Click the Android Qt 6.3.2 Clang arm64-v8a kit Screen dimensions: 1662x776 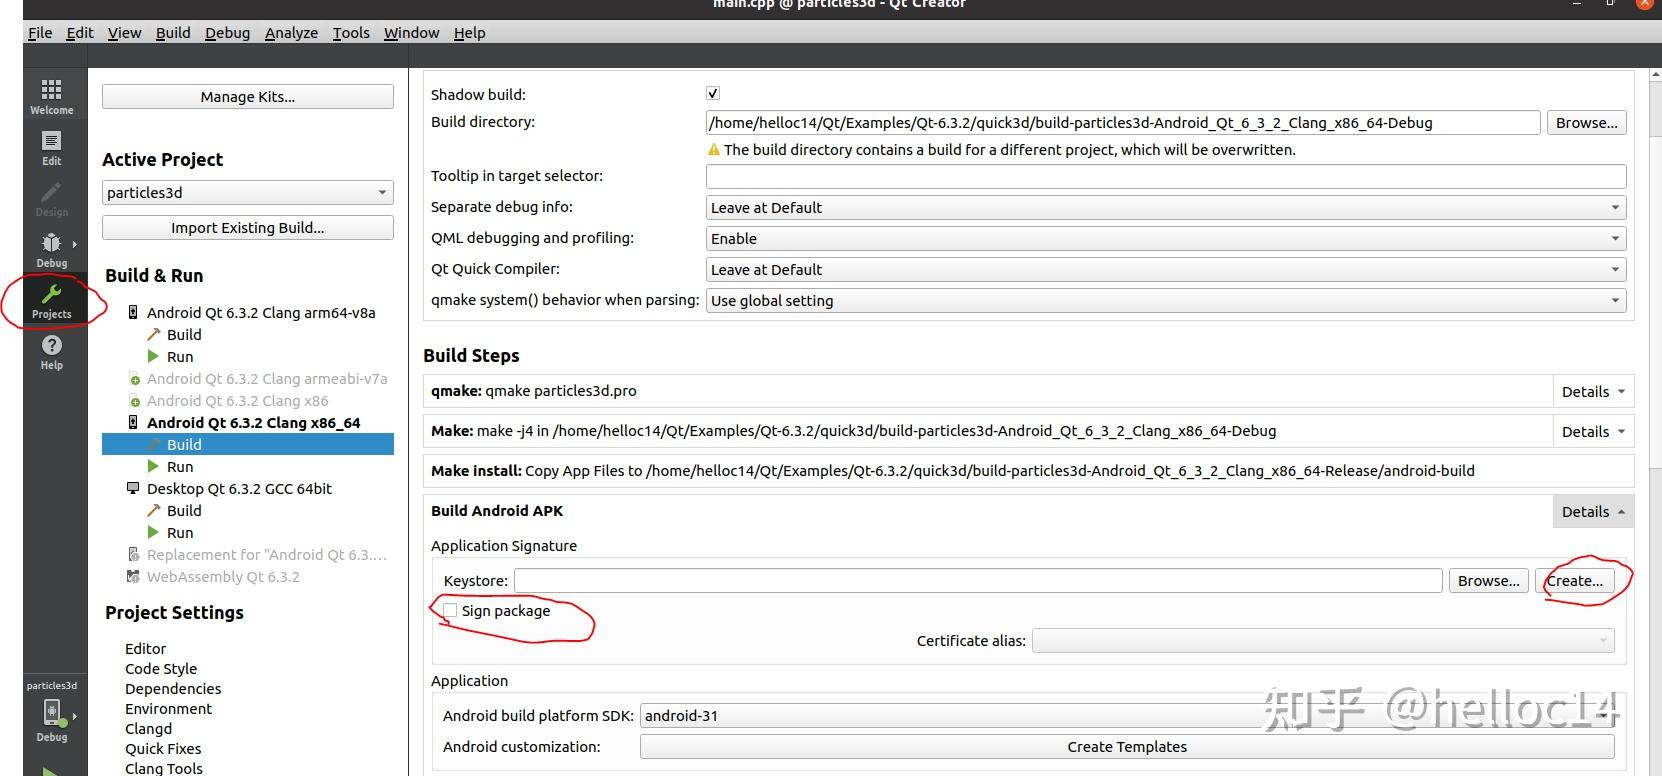point(261,313)
